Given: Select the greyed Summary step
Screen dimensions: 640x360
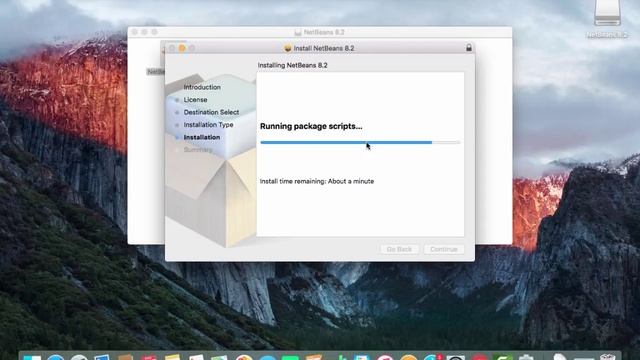Looking at the screenshot, I should pyautogui.click(x=198, y=150).
